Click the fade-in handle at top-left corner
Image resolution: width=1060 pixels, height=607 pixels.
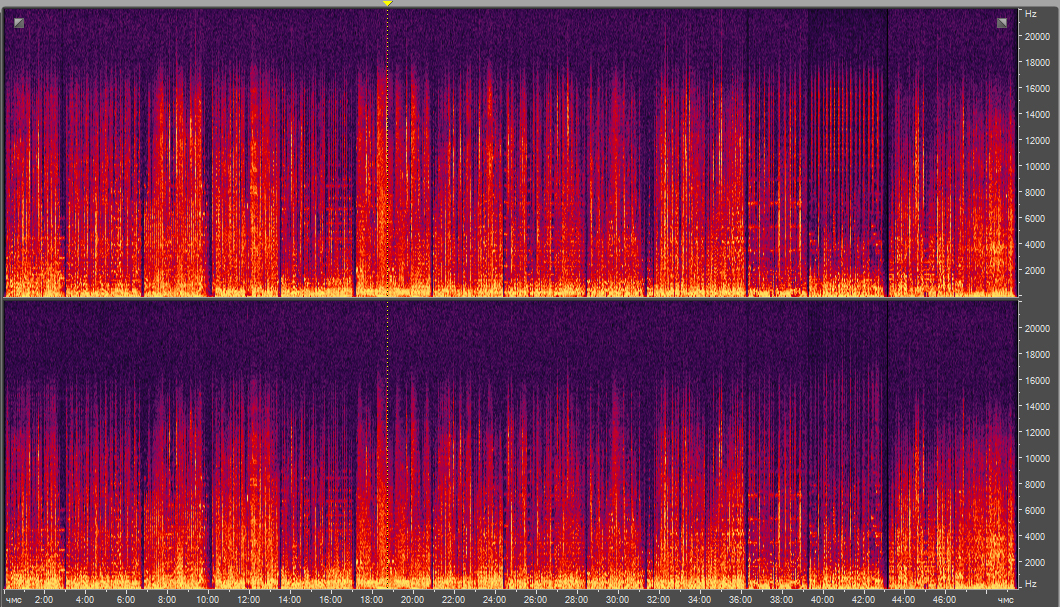pos(18,23)
